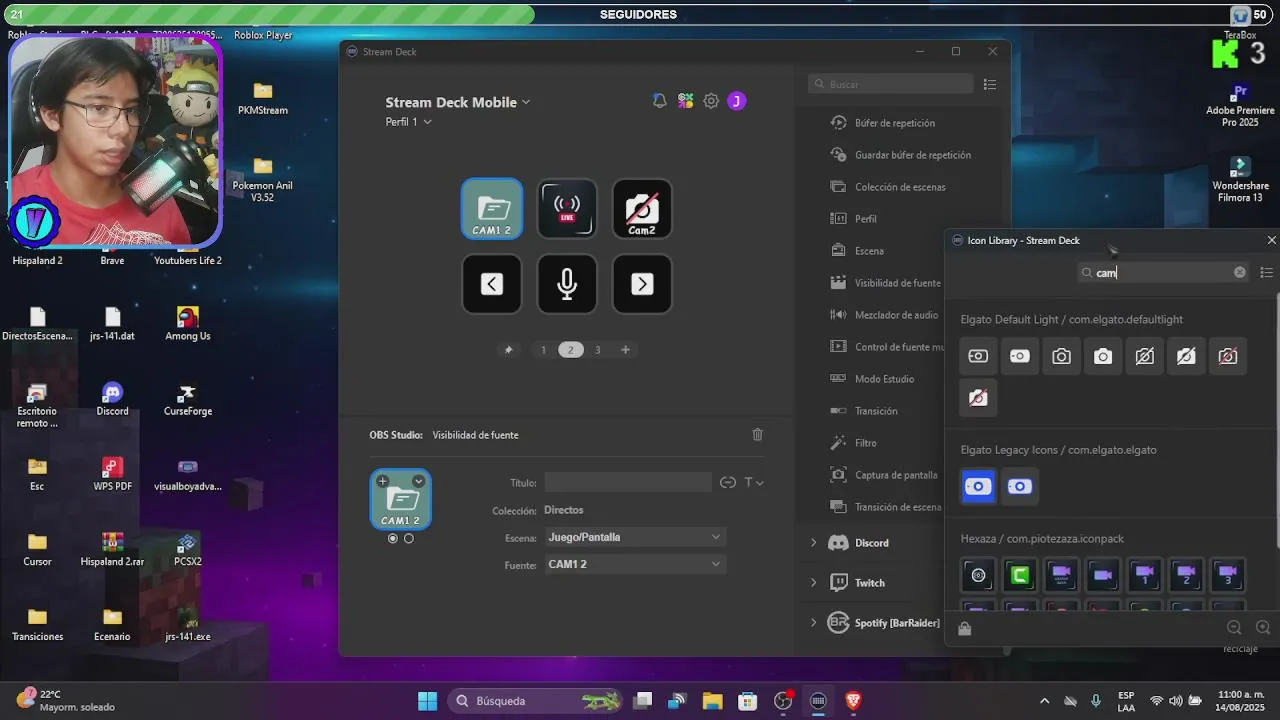Pick filled camera icon with red slash in second row
1280x720 pixels.
coord(978,398)
